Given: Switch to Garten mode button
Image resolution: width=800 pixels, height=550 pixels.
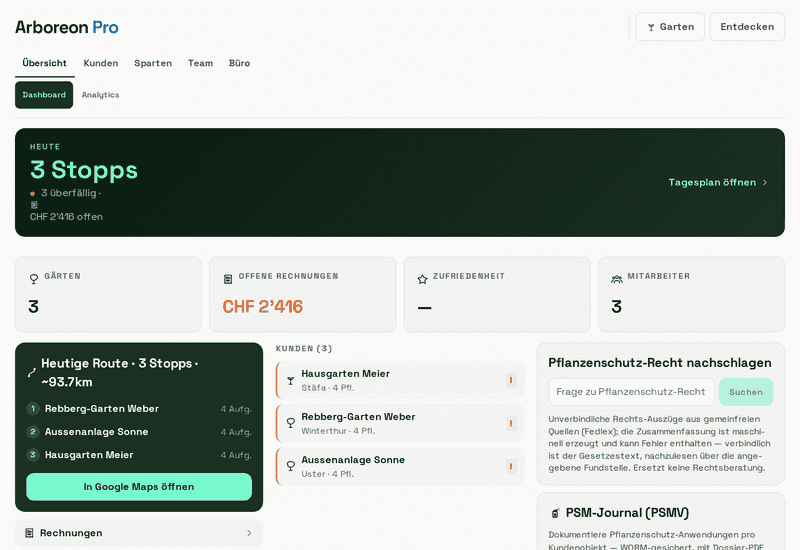Looking at the screenshot, I should click(x=670, y=27).
